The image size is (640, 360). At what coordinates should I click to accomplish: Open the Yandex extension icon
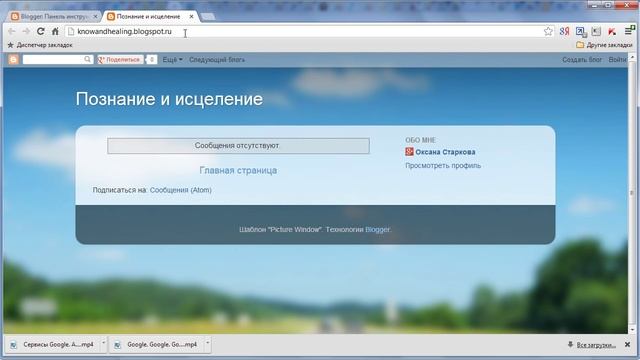(x=564, y=31)
